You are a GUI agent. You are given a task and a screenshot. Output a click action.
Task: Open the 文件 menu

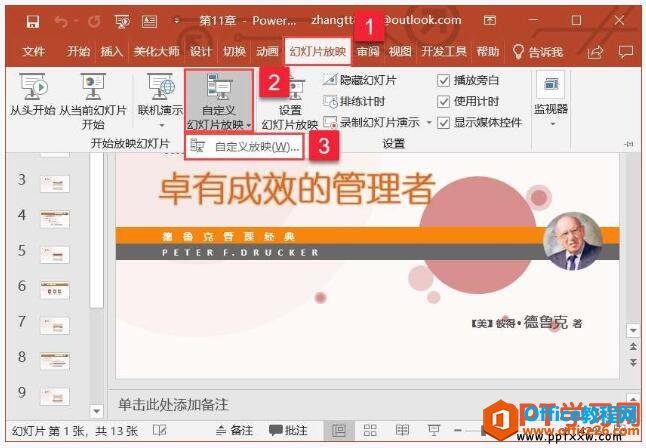tap(33, 52)
